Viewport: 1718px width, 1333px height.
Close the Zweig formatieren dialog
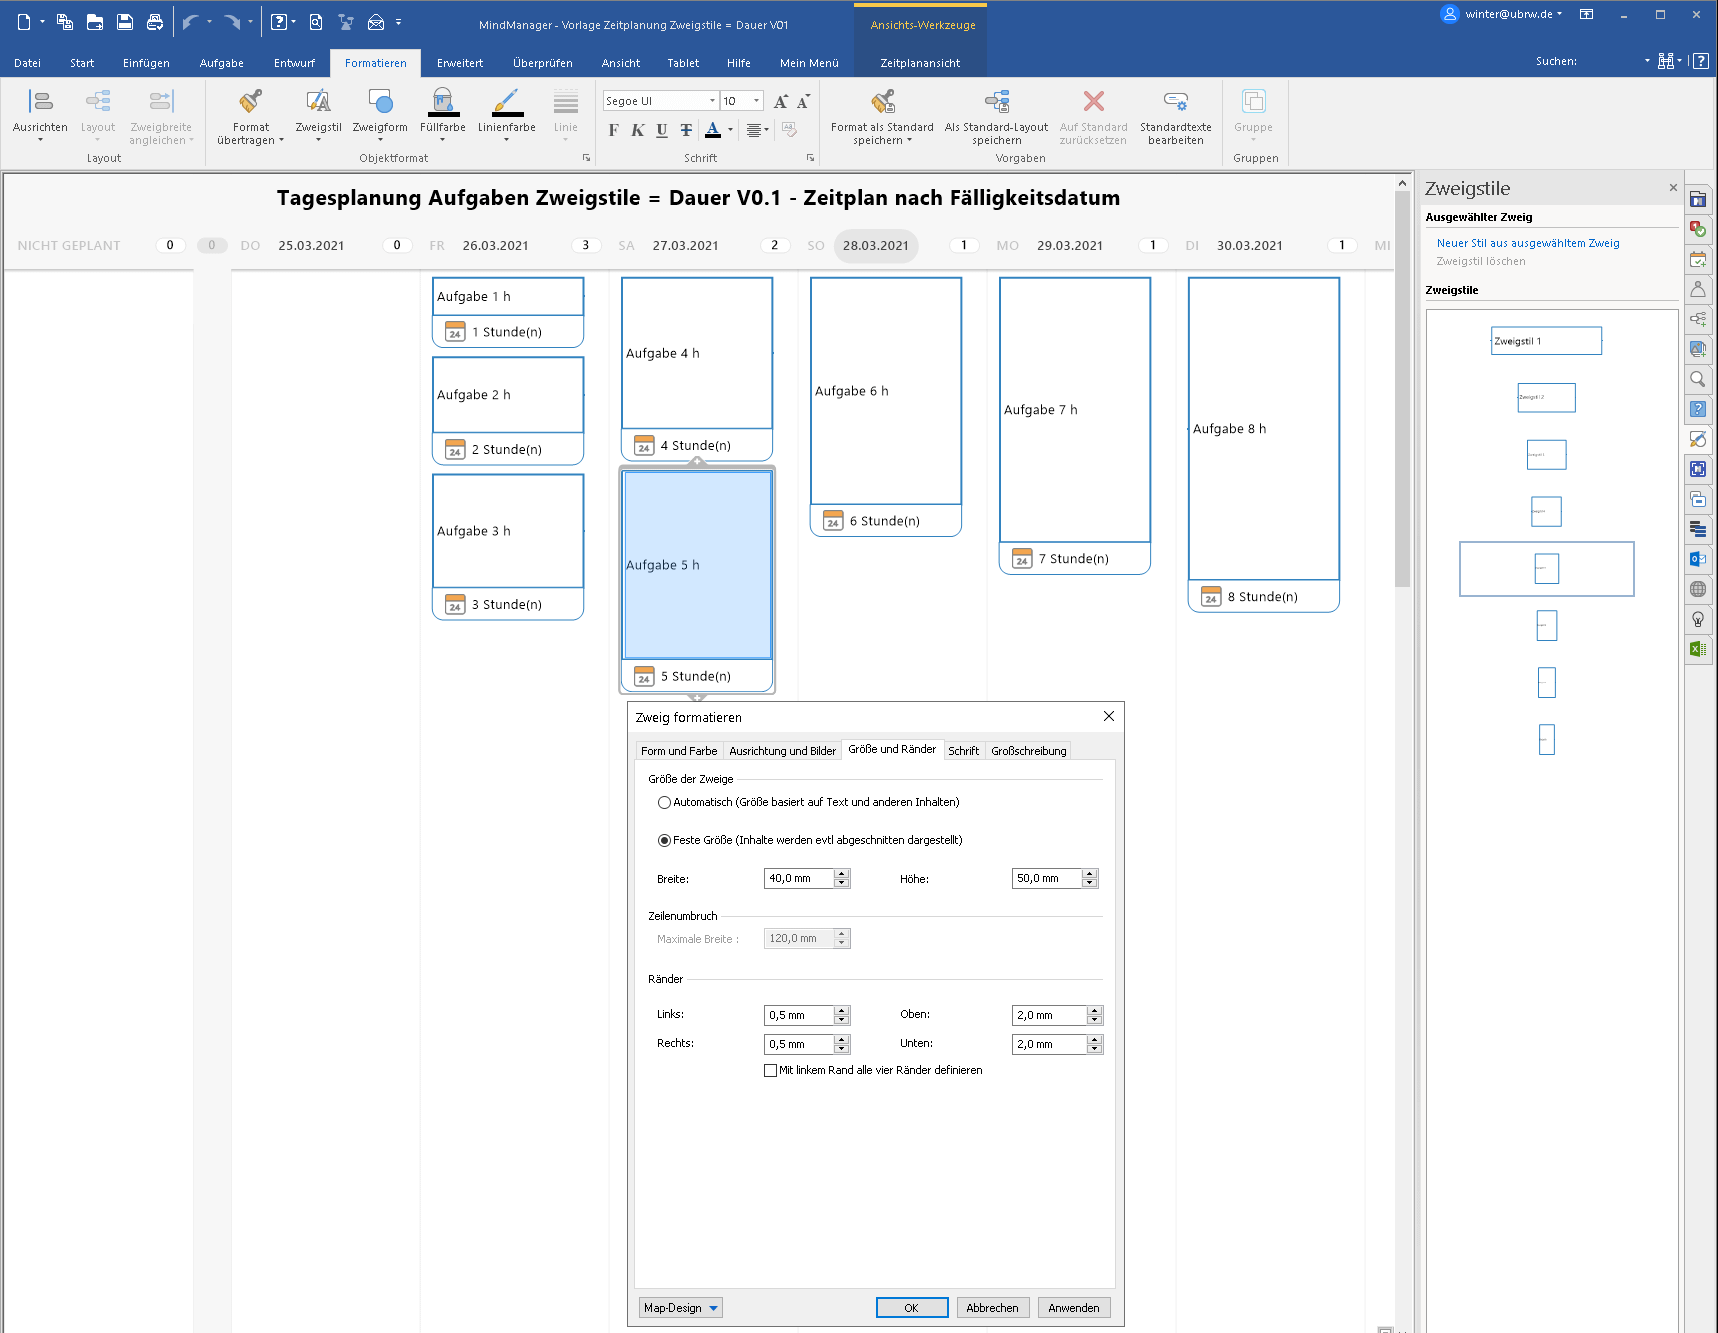tap(1108, 716)
